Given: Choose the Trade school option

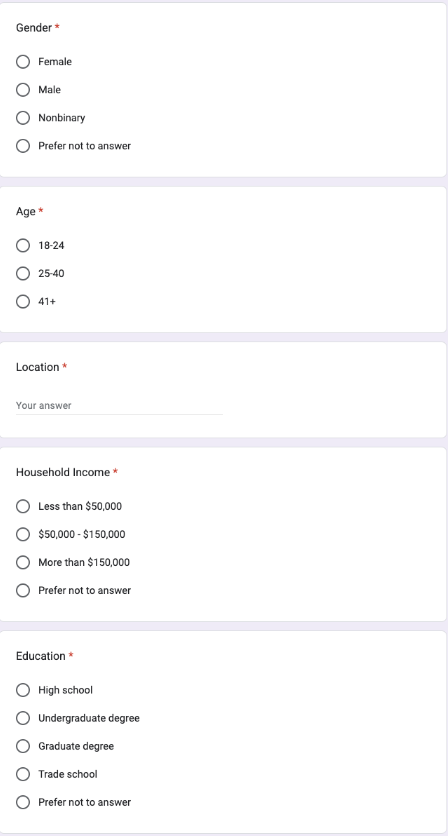Looking at the screenshot, I should [23, 774].
